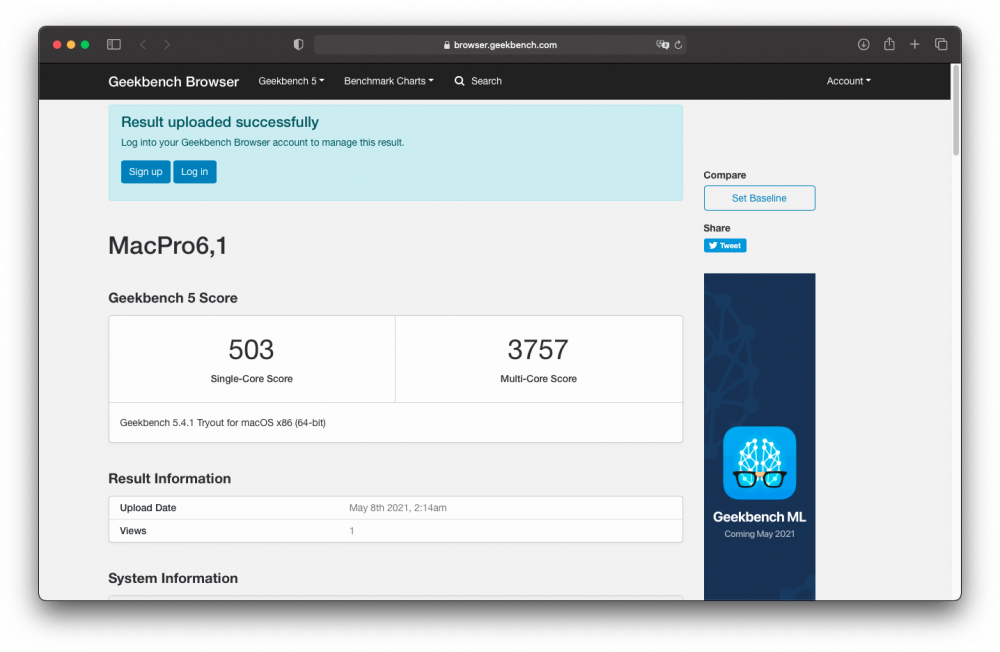Click the single-core score 503
This screenshot has height=652, width=1000.
click(x=251, y=350)
